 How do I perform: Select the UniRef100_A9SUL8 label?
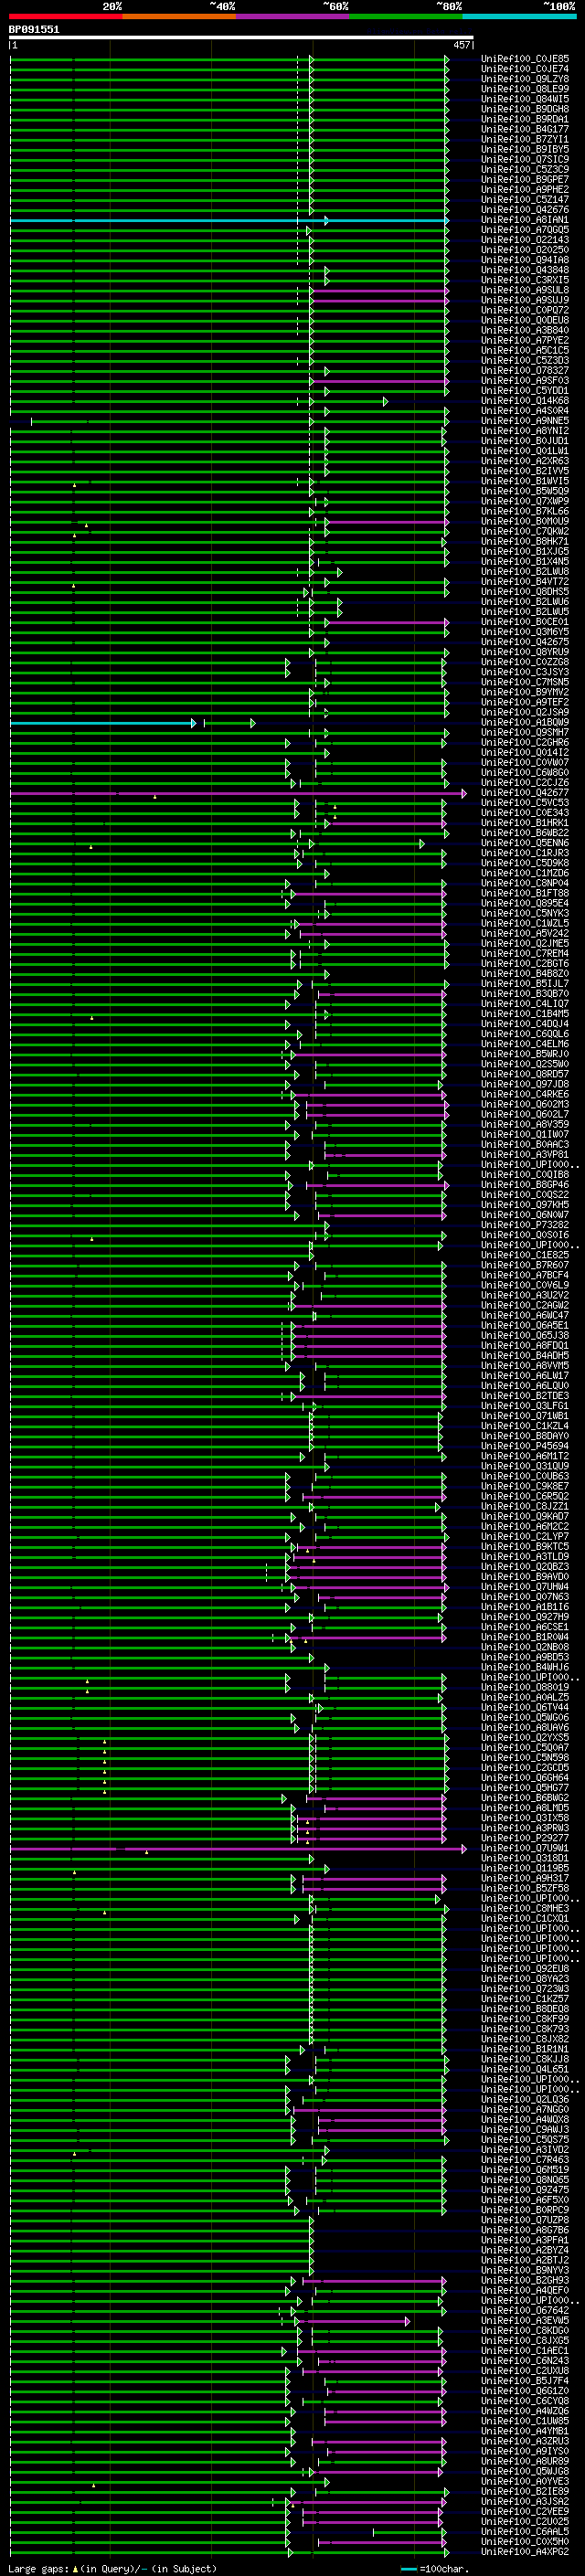[x=525, y=290]
